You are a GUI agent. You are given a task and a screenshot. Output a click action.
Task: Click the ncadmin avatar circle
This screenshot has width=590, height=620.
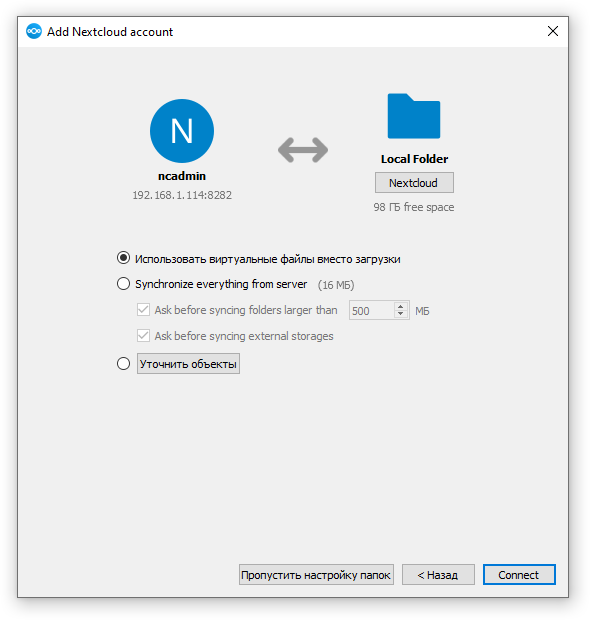pos(182,131)
